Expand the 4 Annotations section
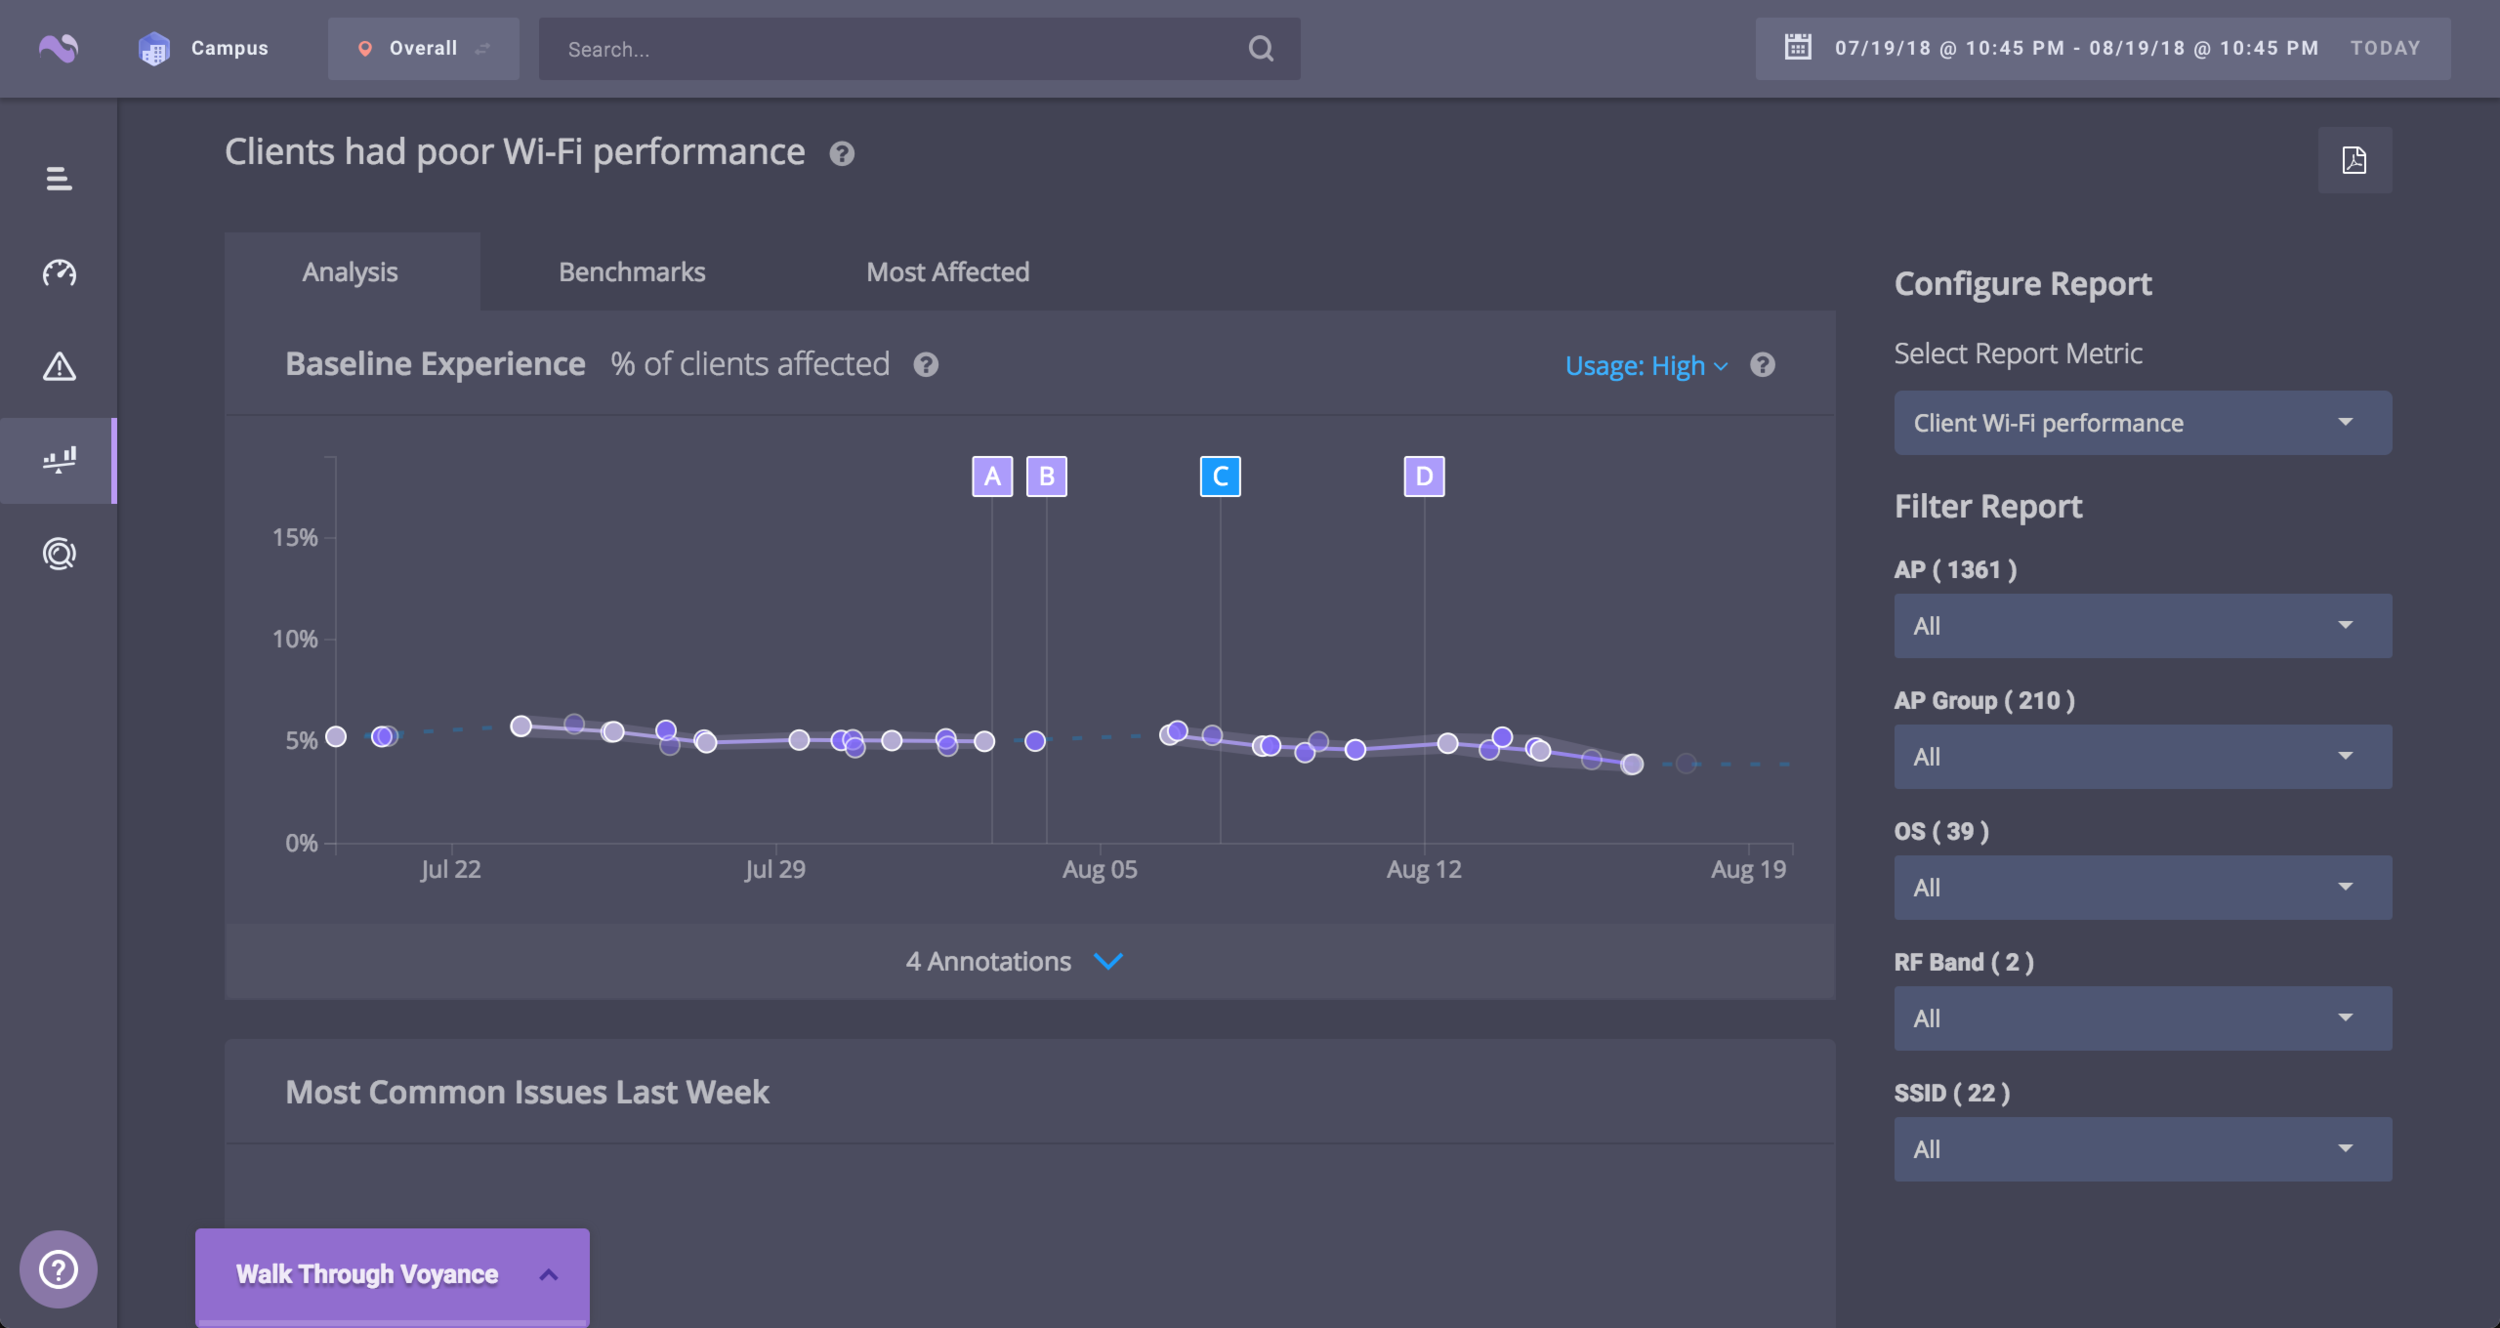The image size is (2500, 1328). (x=1014, y=961)
